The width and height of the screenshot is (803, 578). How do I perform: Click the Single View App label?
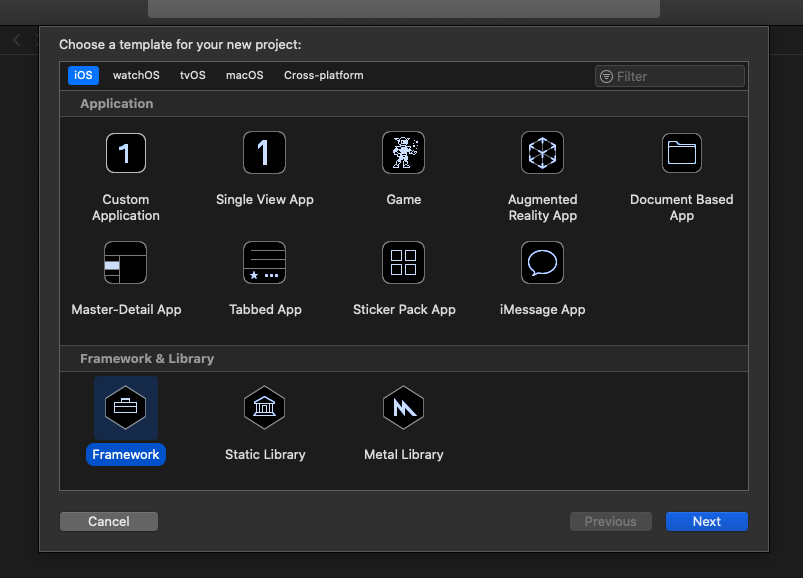[x=264, y=200]
